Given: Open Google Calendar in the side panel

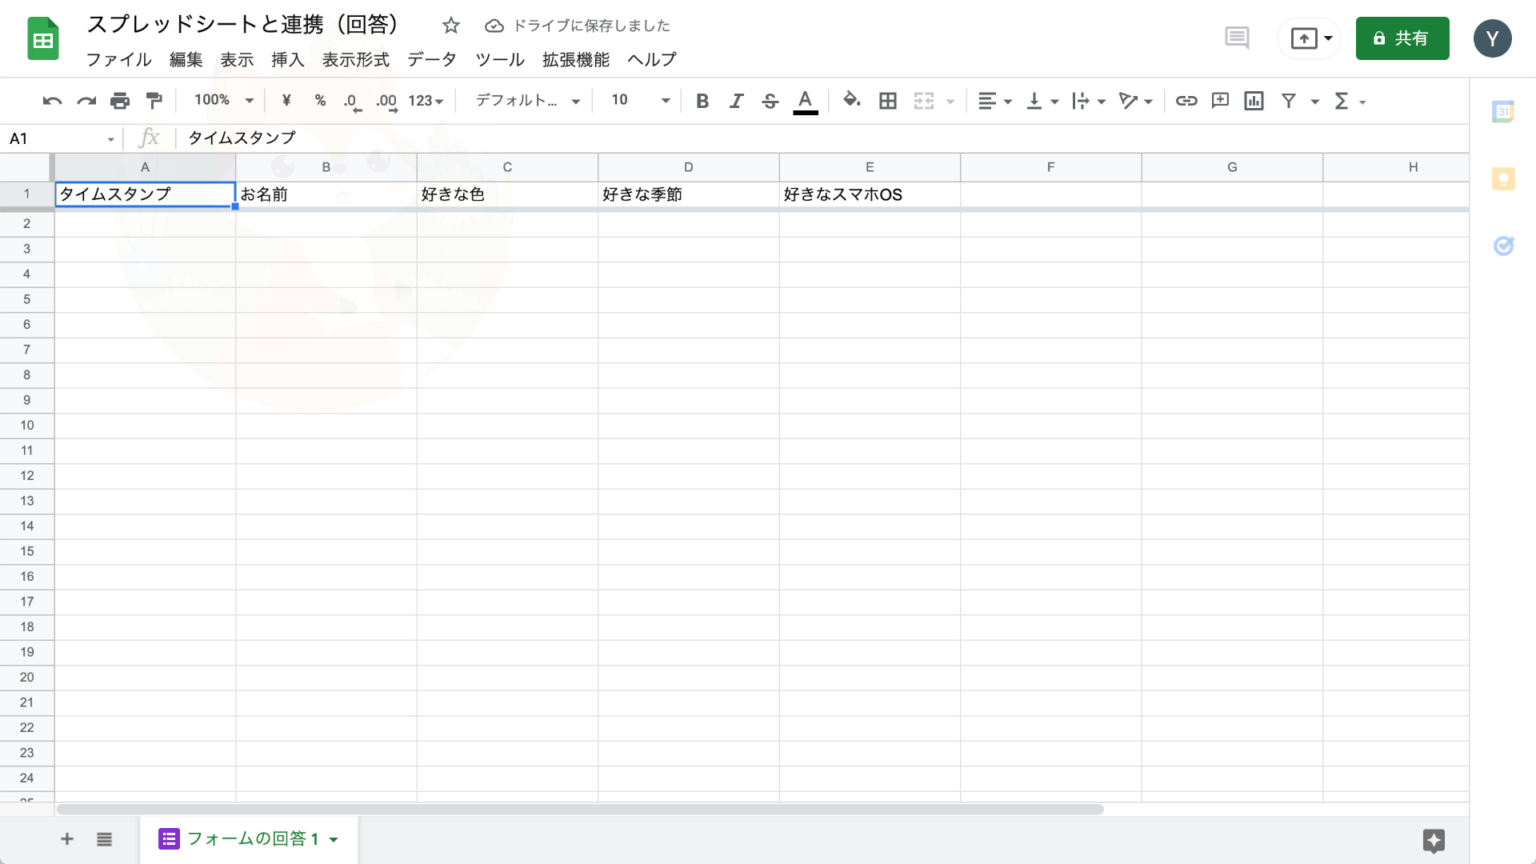Looking at the screenshot, I should [x=1503, y=111].
